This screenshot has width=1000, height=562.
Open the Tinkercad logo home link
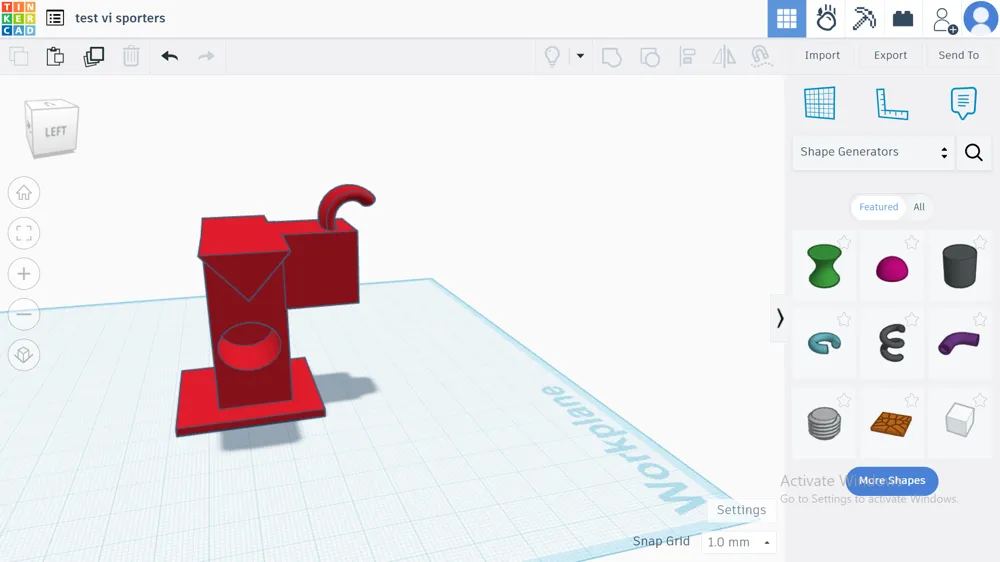[x=18, y=18]
